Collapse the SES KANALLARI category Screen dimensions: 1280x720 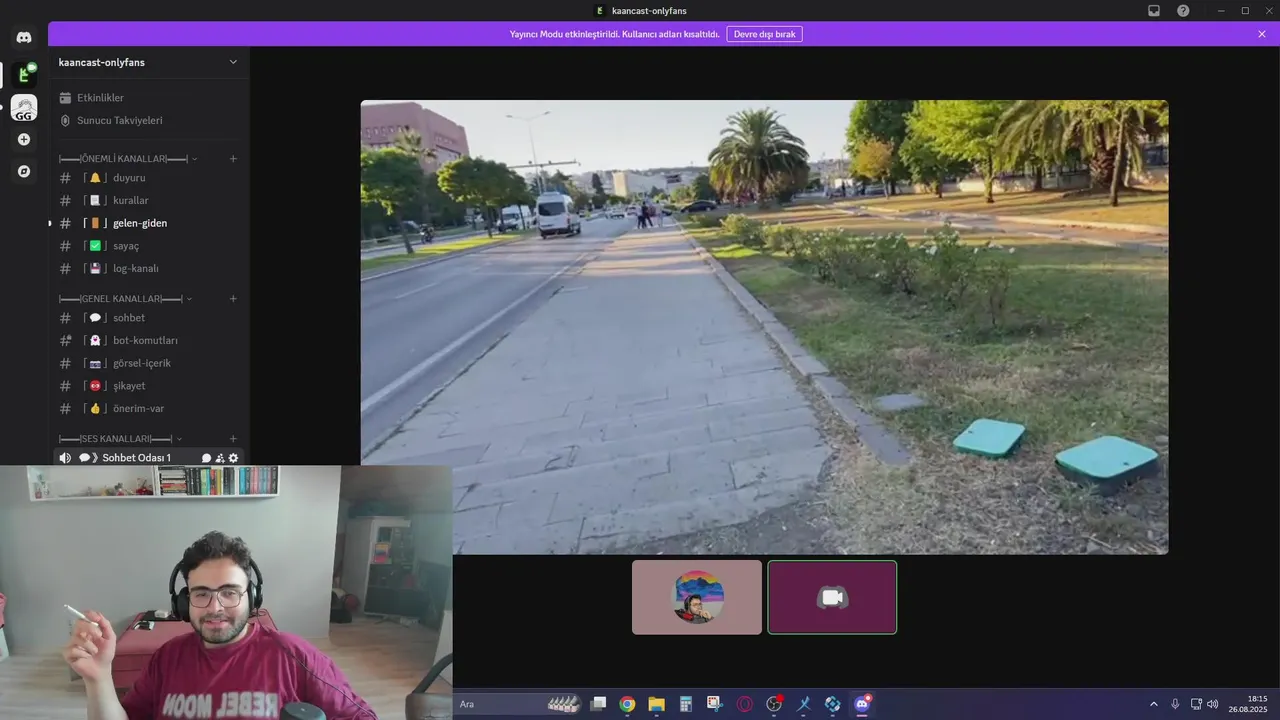(120, 439)
